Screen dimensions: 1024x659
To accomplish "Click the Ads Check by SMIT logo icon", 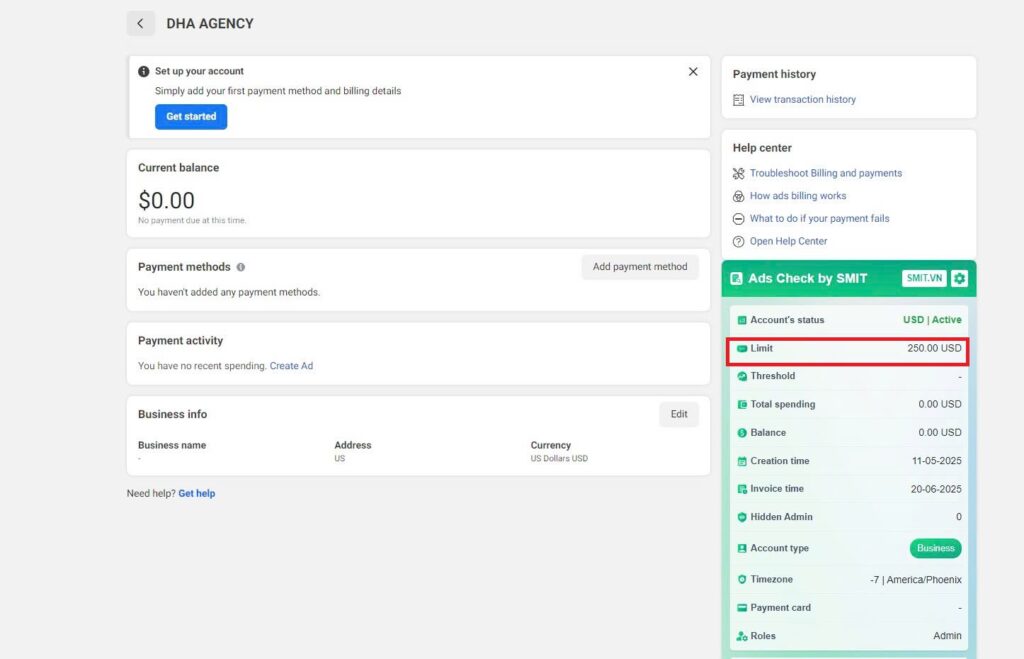I will click(737, 279).
